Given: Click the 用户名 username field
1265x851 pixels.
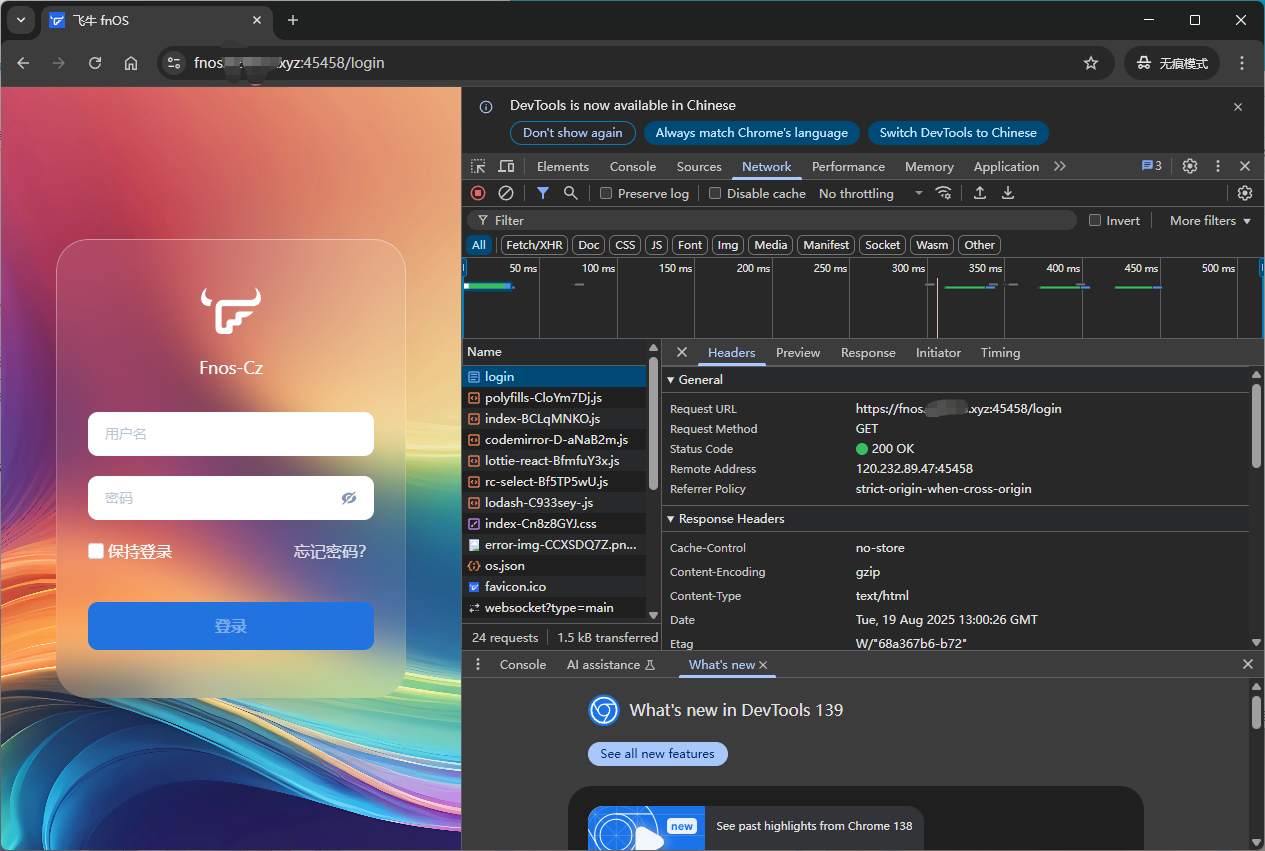Looking at the screenshot, I should [231, 434].
